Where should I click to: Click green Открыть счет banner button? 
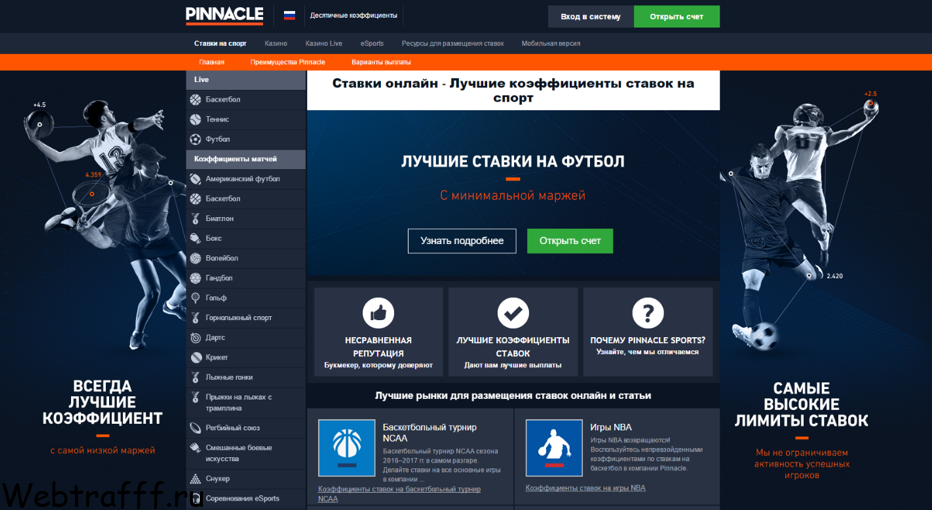pyautogui.click(x=569, y=241)
